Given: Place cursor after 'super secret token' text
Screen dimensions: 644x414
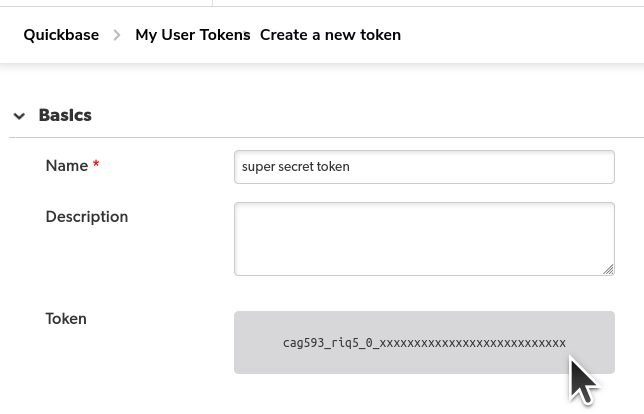Looking at the screenshot, I should pos(351,167).
